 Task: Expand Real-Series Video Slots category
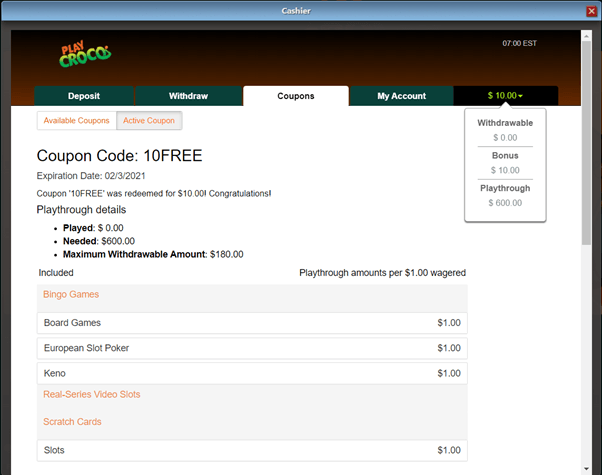tap(91, 394)
